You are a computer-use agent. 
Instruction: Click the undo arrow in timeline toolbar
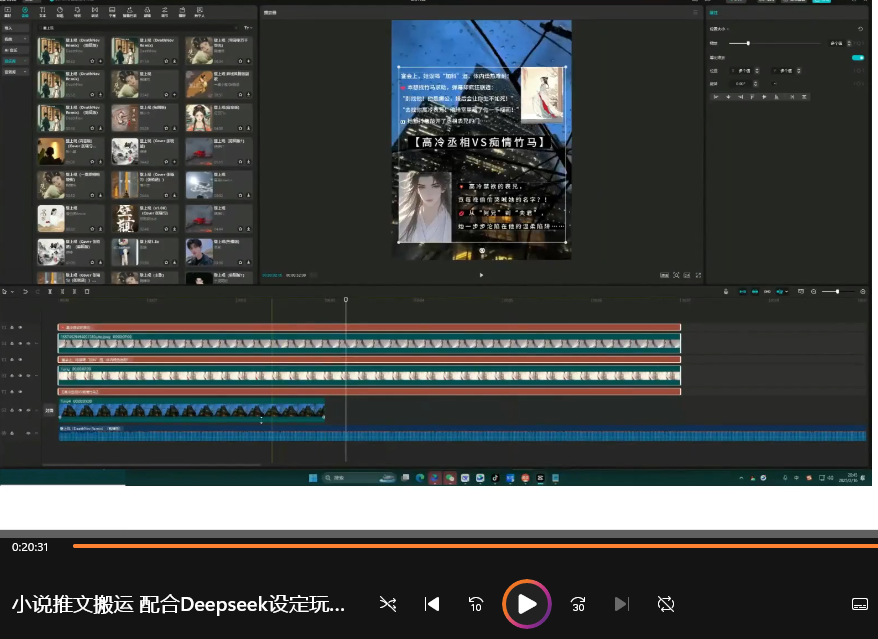25,291
